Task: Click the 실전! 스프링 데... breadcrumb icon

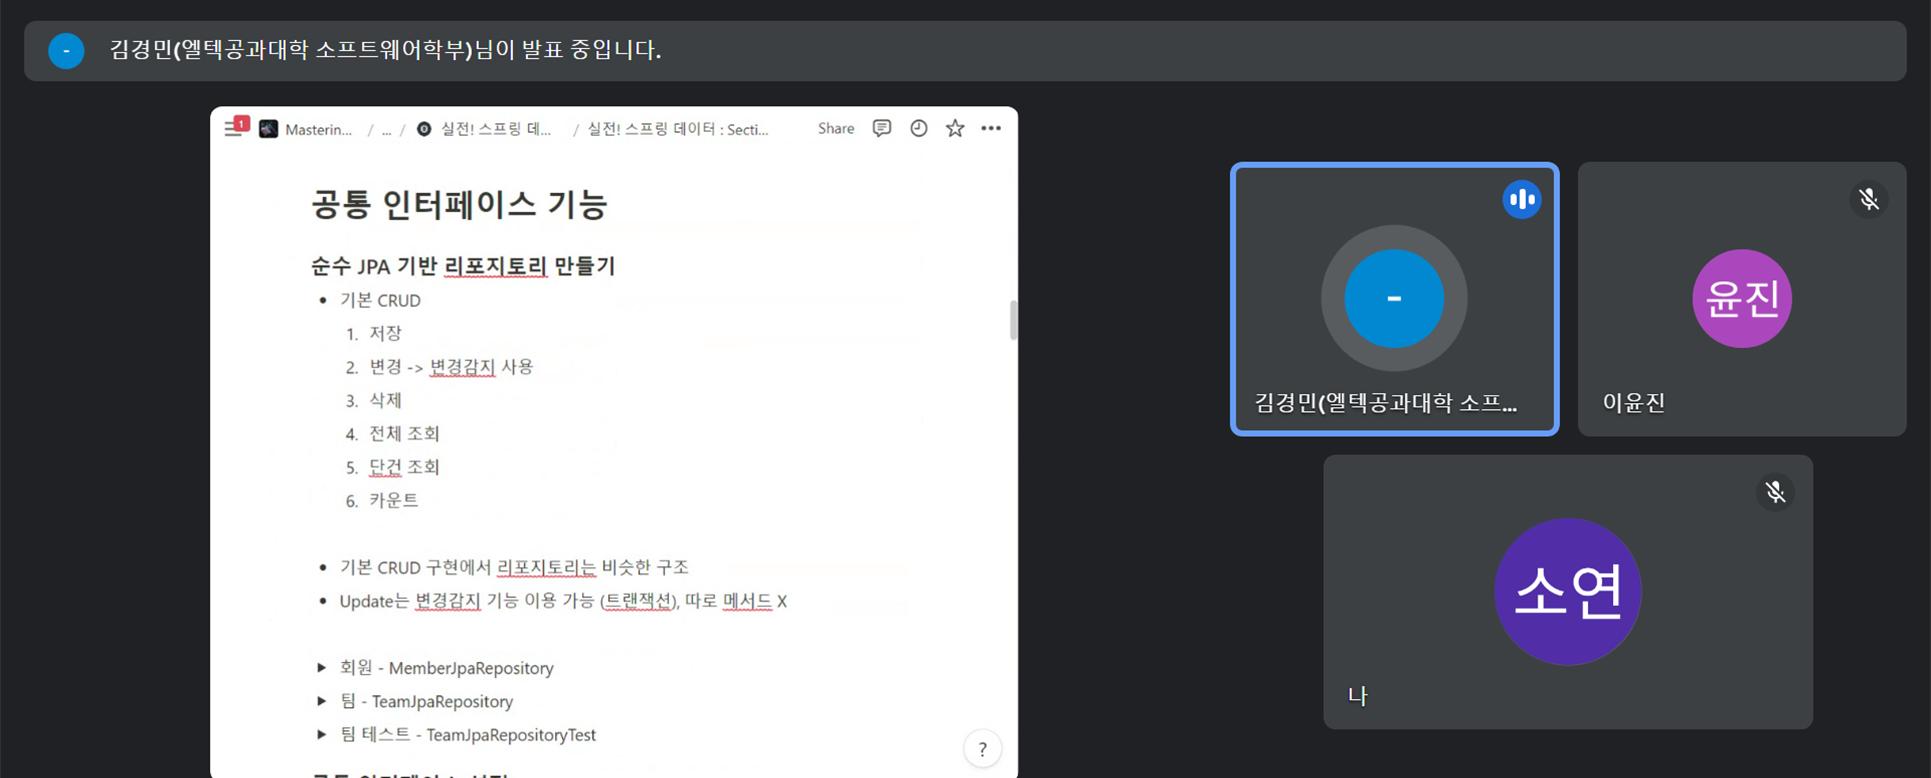Action: click(424, 129)
